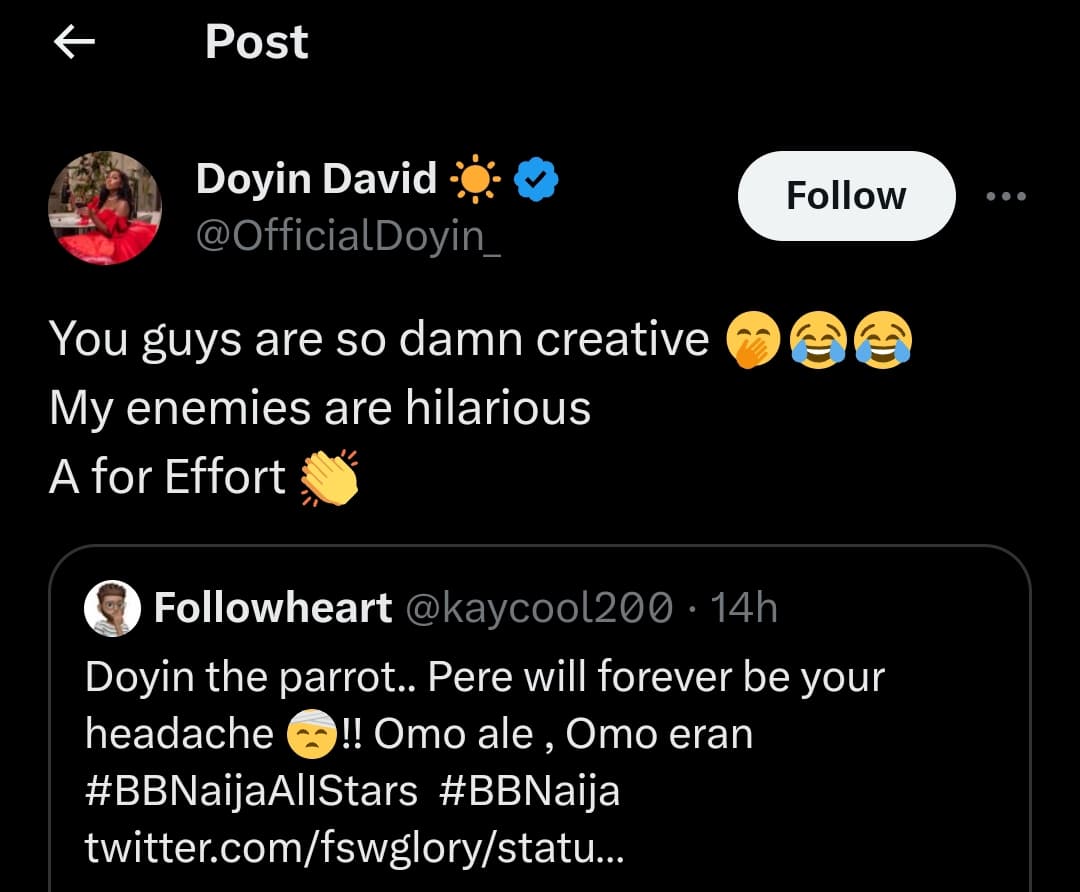Viewport: 1080px width, 892px height.
Task: Click the sun emoji beside Doyin David
Action: (x=474, y=181)
